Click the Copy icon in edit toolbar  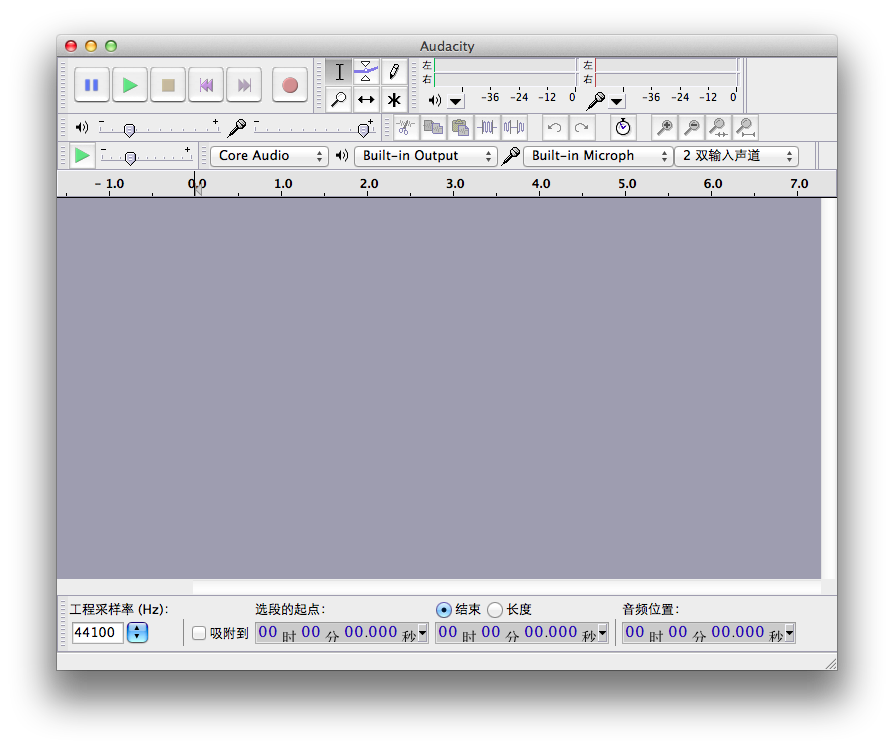(433, 128)
